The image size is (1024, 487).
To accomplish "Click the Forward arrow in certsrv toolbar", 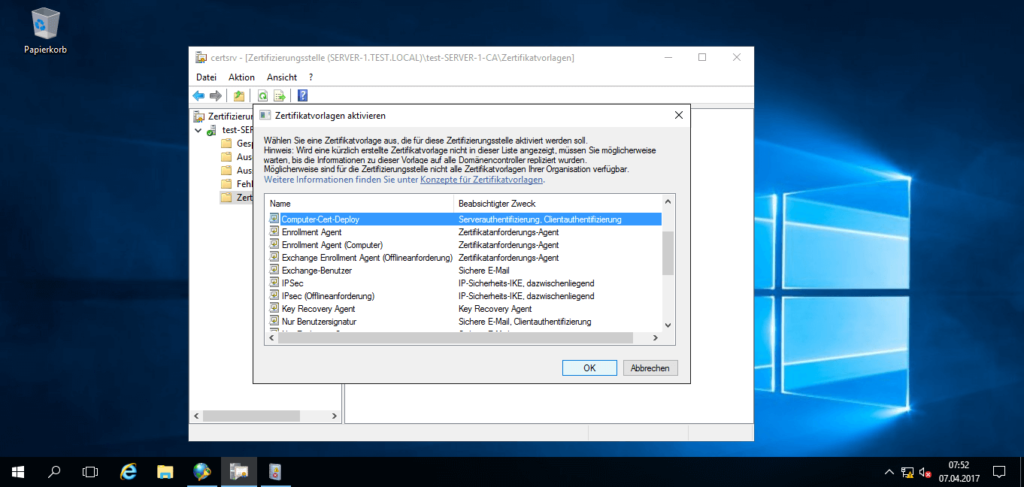I will click(x=215, y=96).
